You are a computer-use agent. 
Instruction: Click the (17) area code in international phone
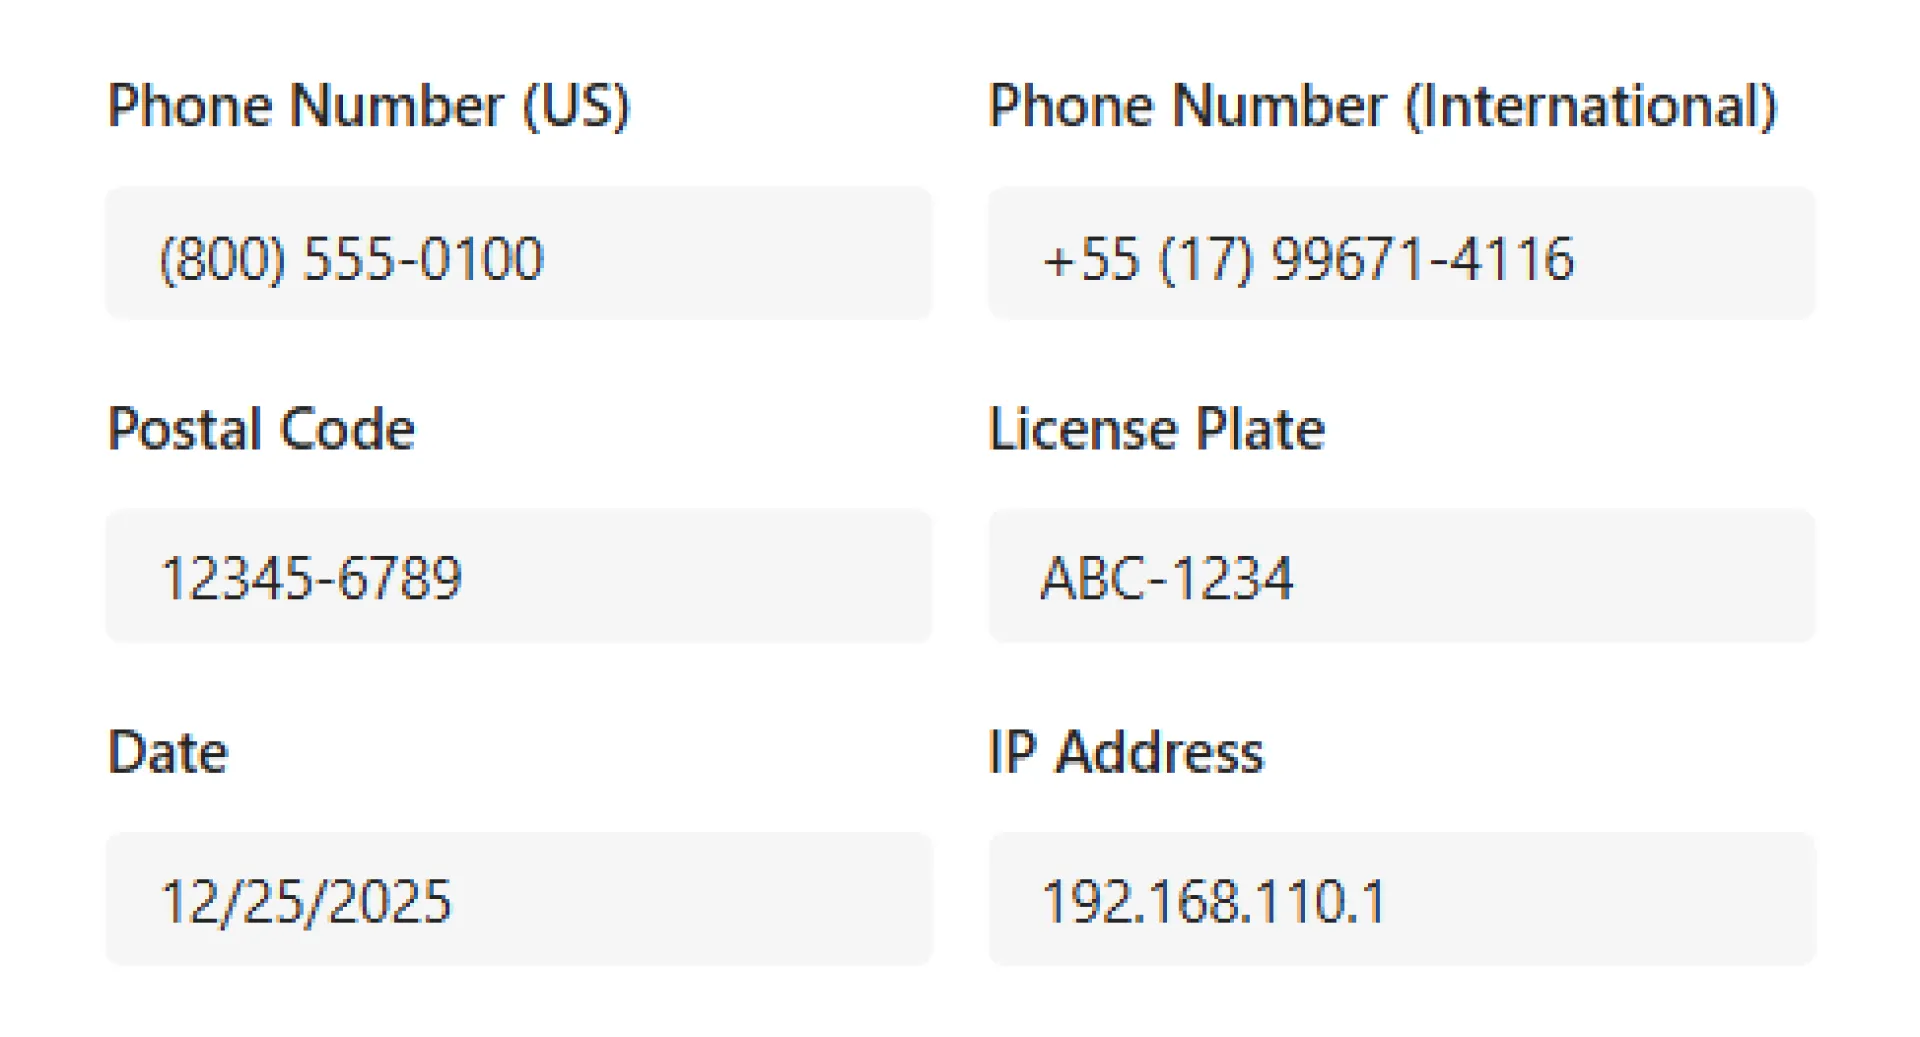tap(1205, 259)
